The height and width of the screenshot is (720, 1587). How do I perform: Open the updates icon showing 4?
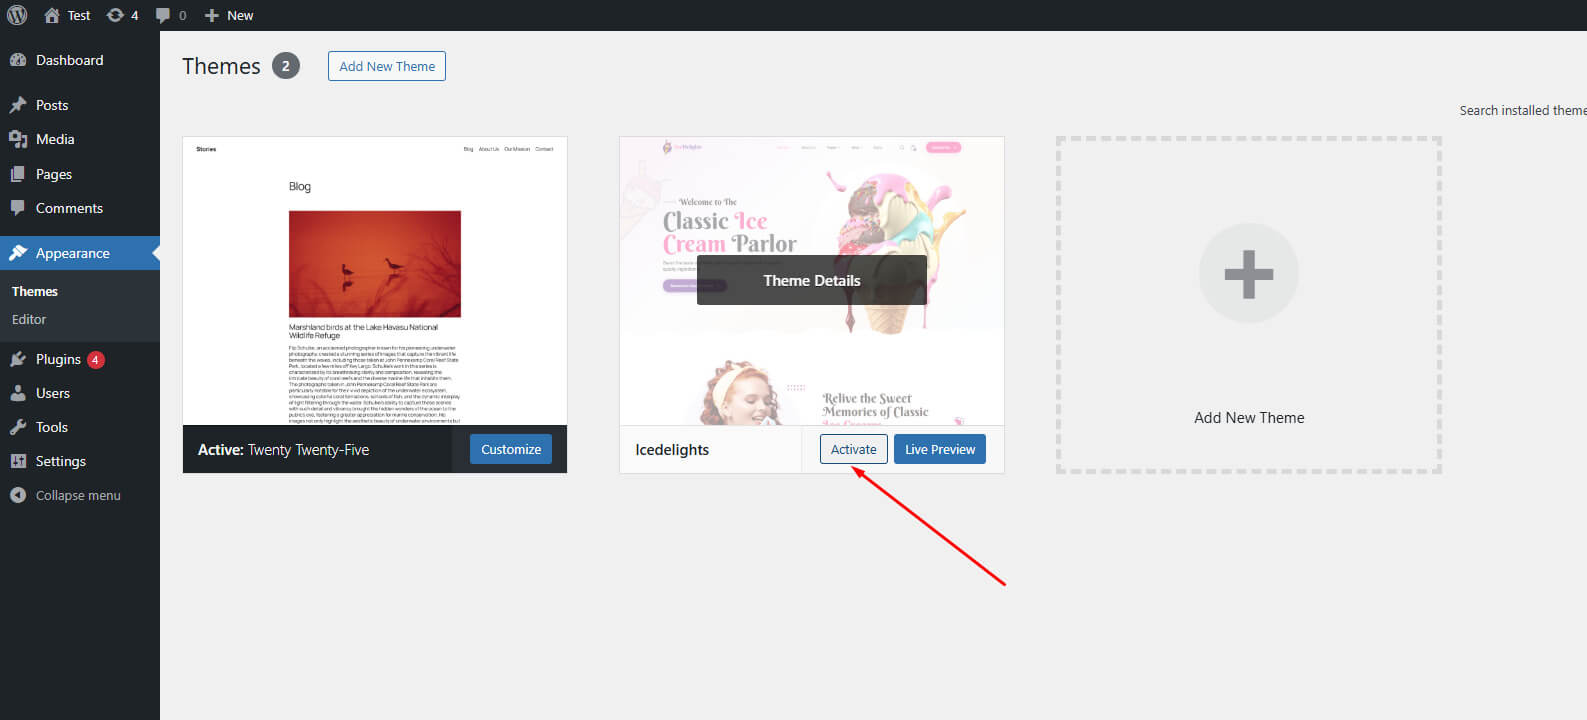(x=115, y=15)
